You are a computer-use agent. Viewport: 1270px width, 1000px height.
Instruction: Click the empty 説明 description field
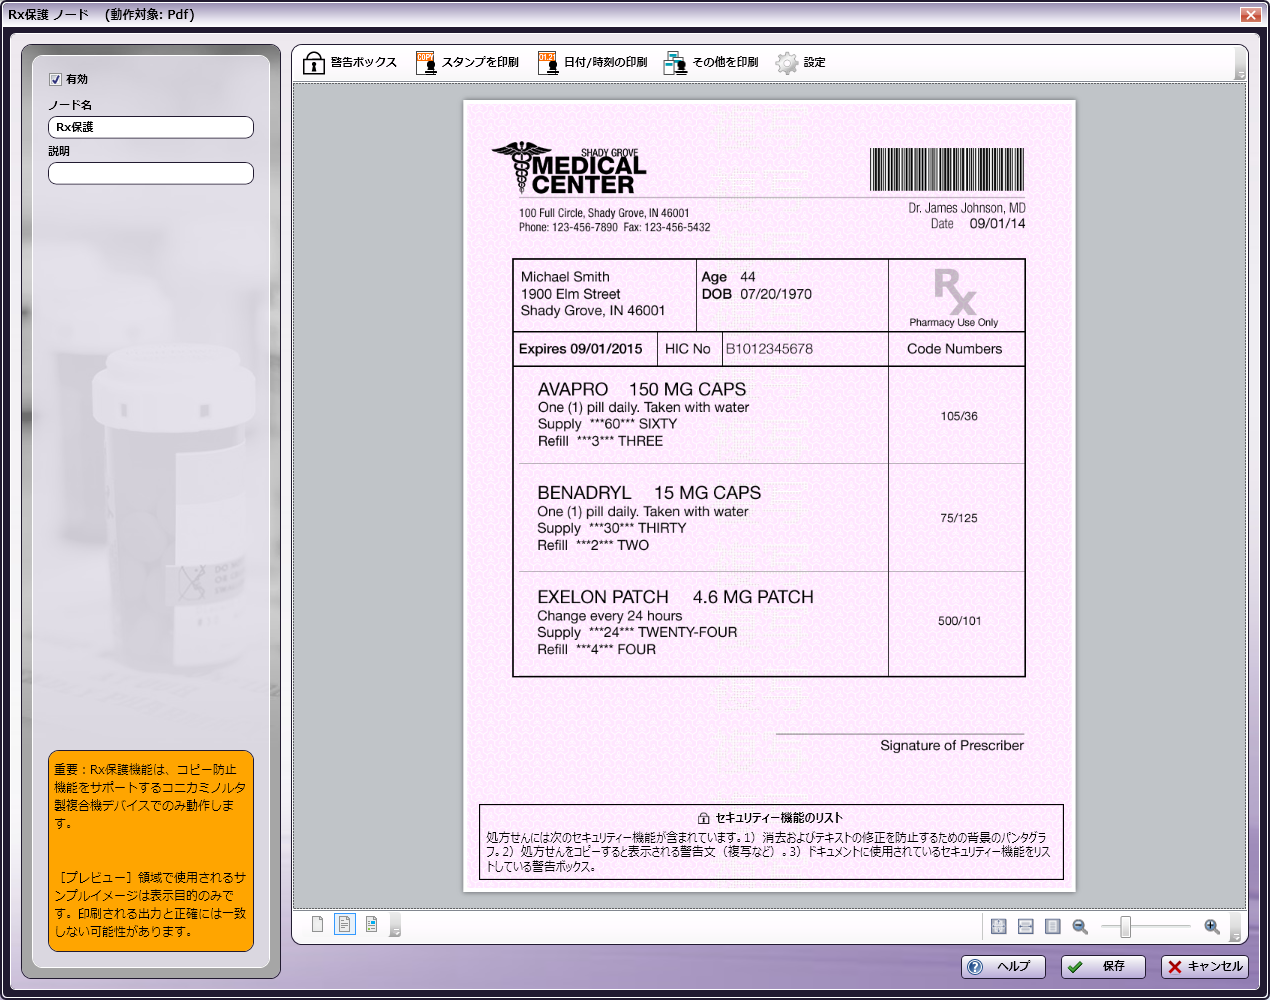pyautogui.click(x=151, y=173)
